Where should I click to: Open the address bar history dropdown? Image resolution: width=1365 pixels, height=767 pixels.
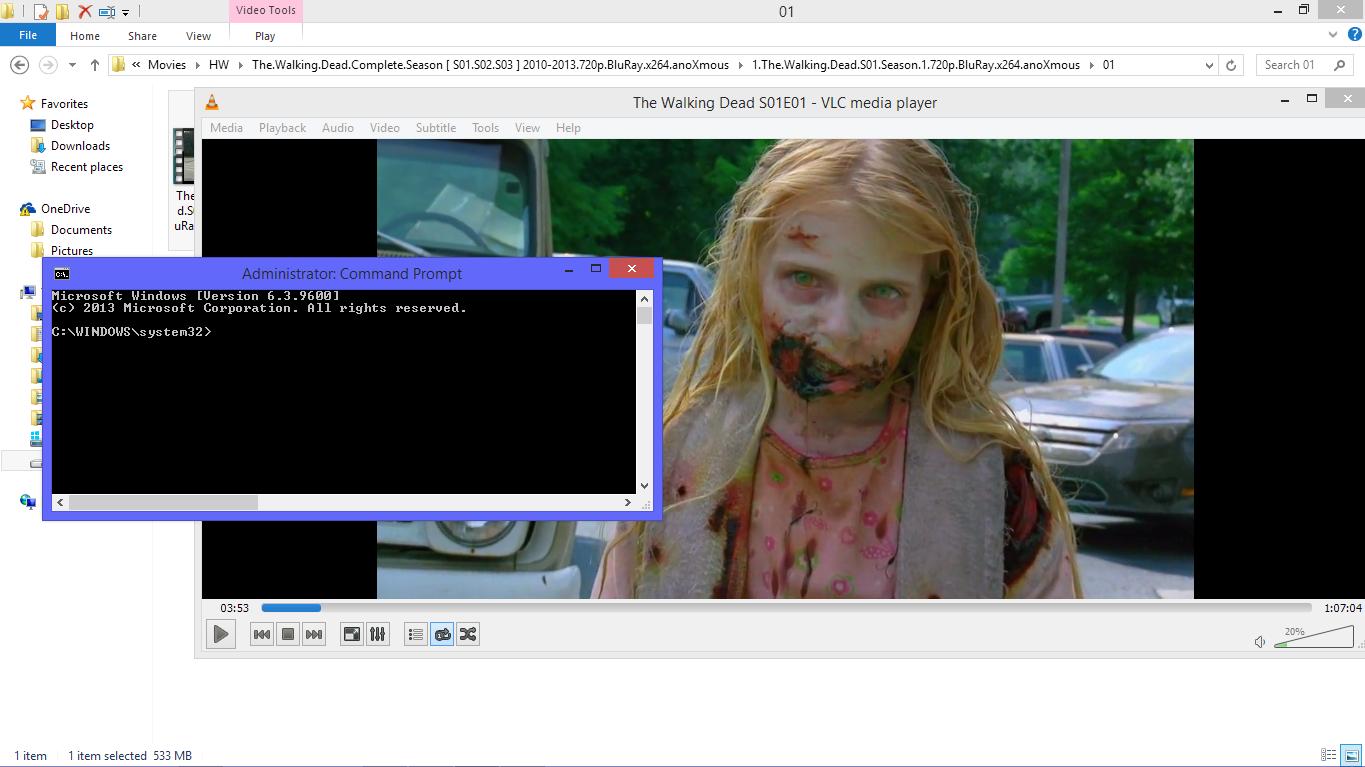coord(1210,65)
